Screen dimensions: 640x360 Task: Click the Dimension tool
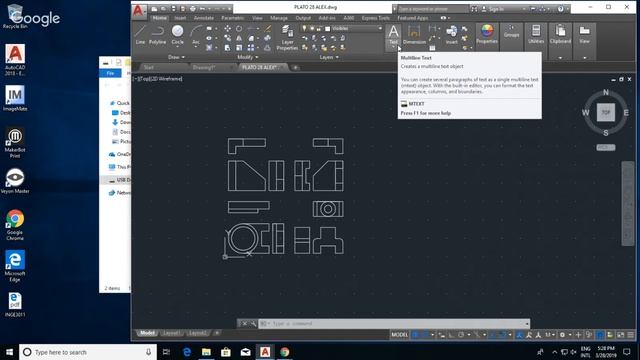pos(414,35)
